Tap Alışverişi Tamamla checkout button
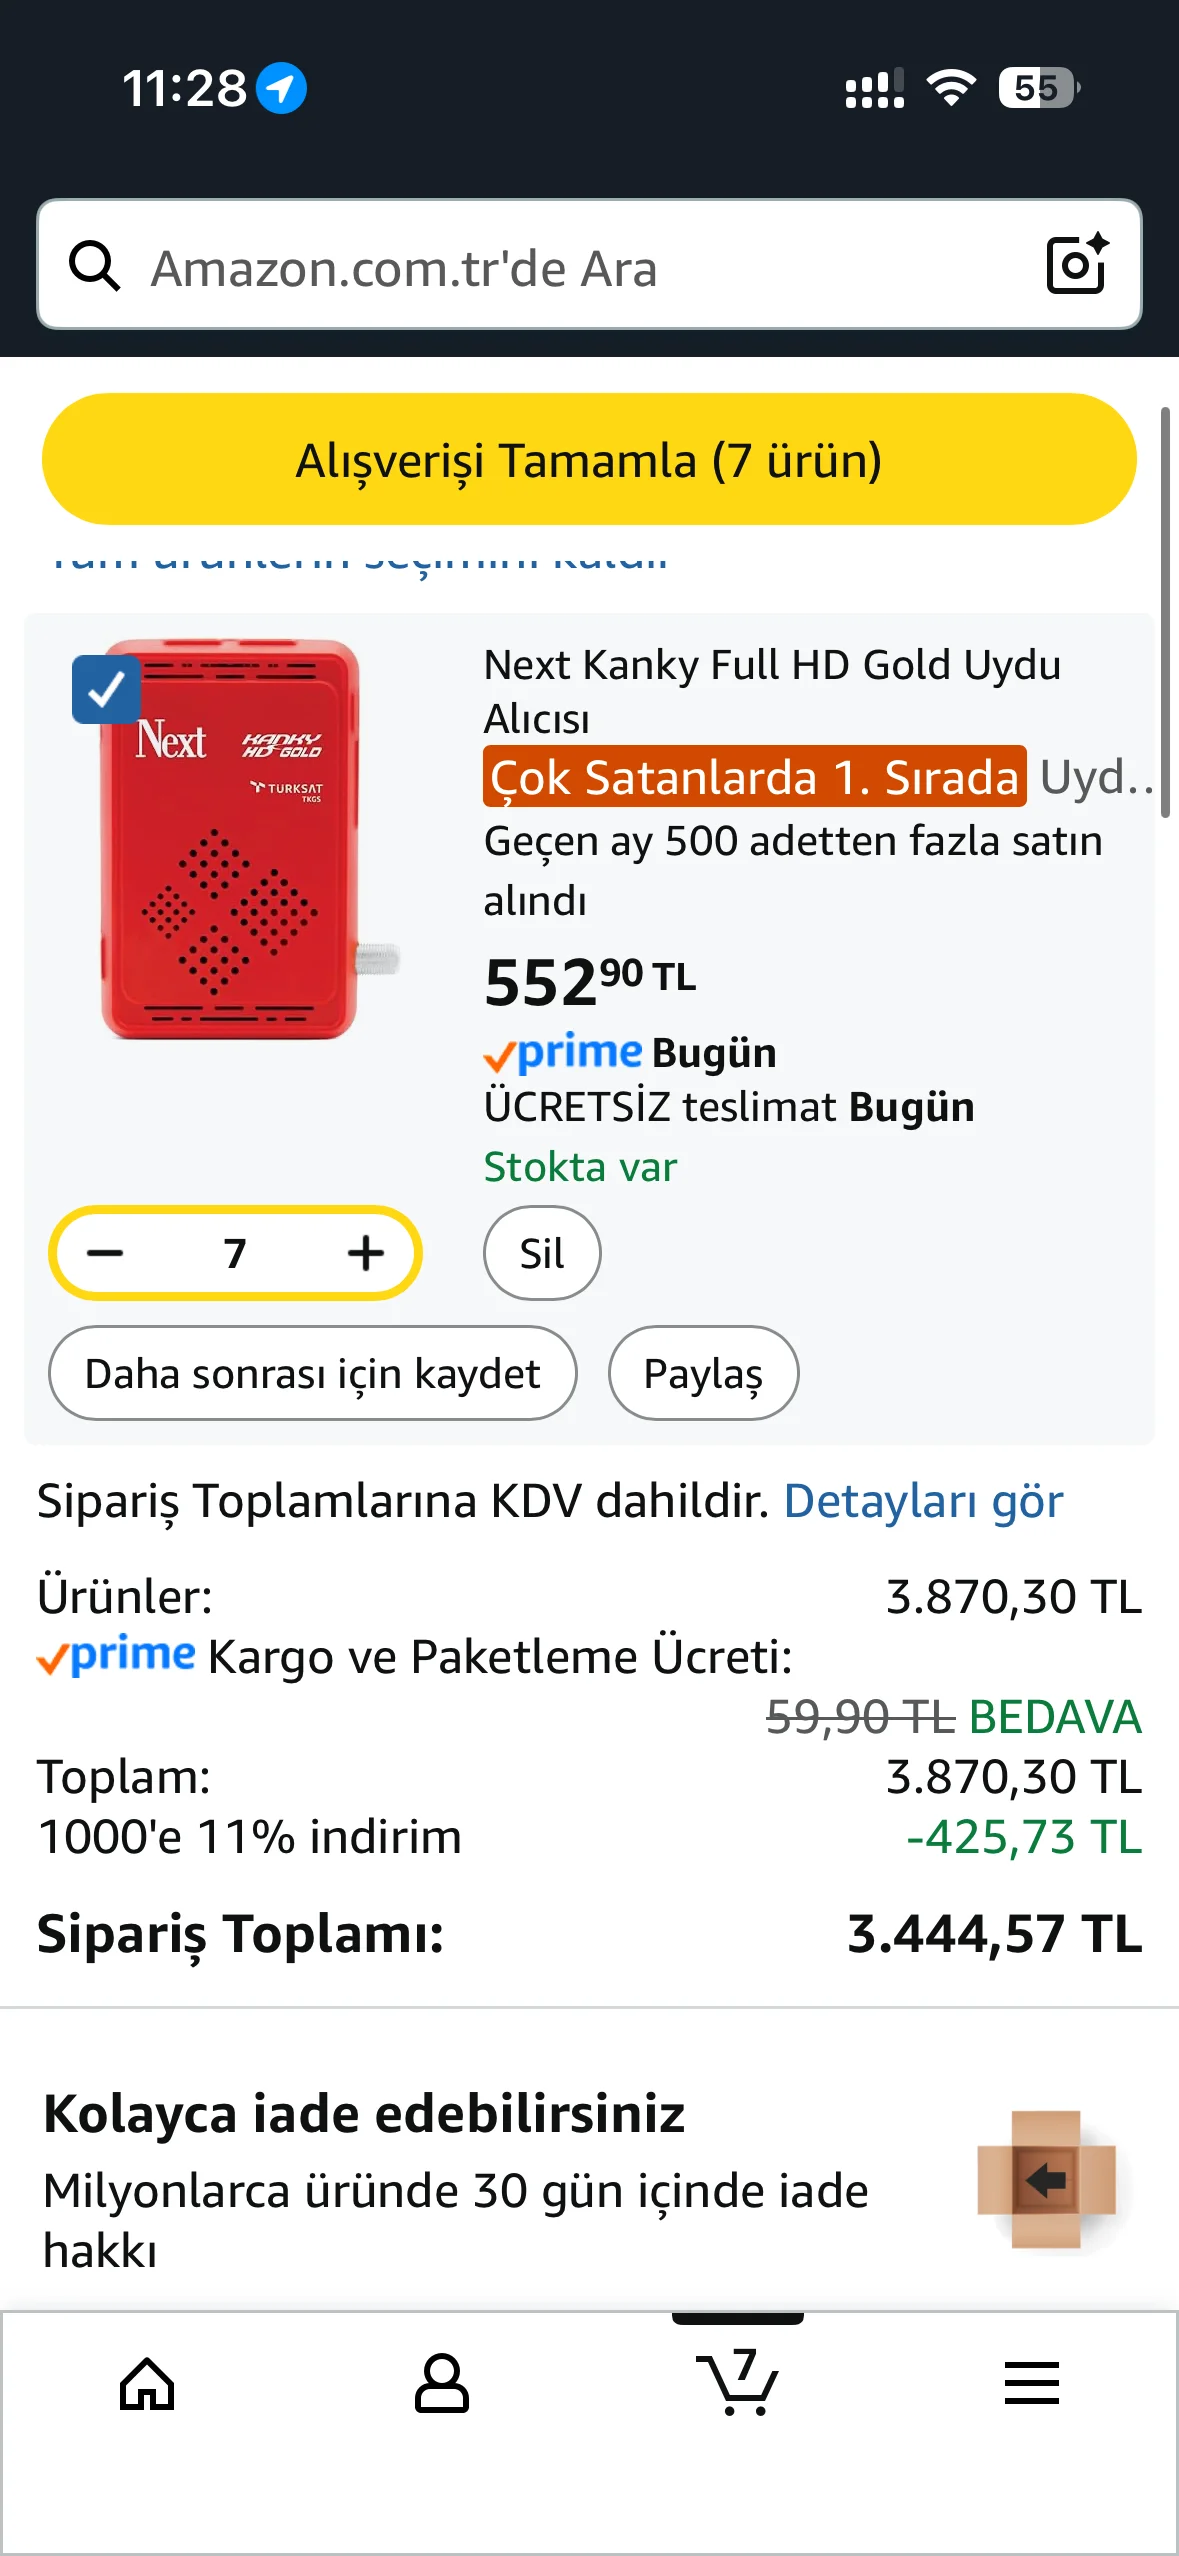 click(589, 460)
